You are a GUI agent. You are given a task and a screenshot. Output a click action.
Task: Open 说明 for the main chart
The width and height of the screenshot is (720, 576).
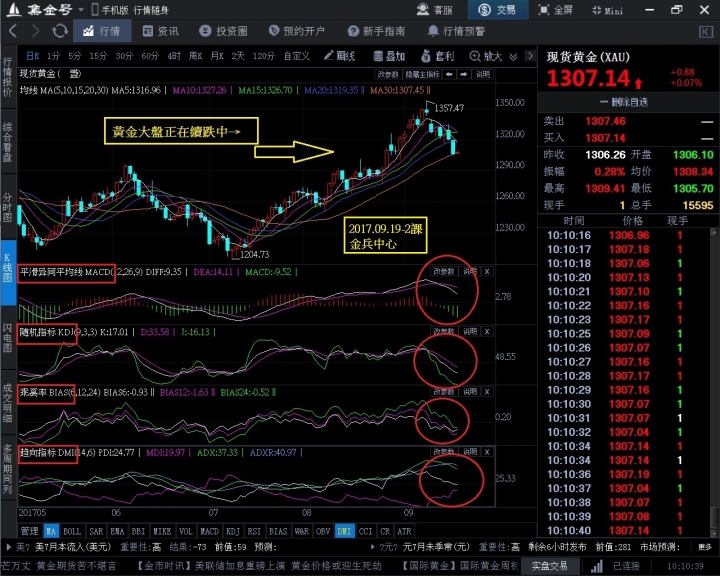(483, 74)
